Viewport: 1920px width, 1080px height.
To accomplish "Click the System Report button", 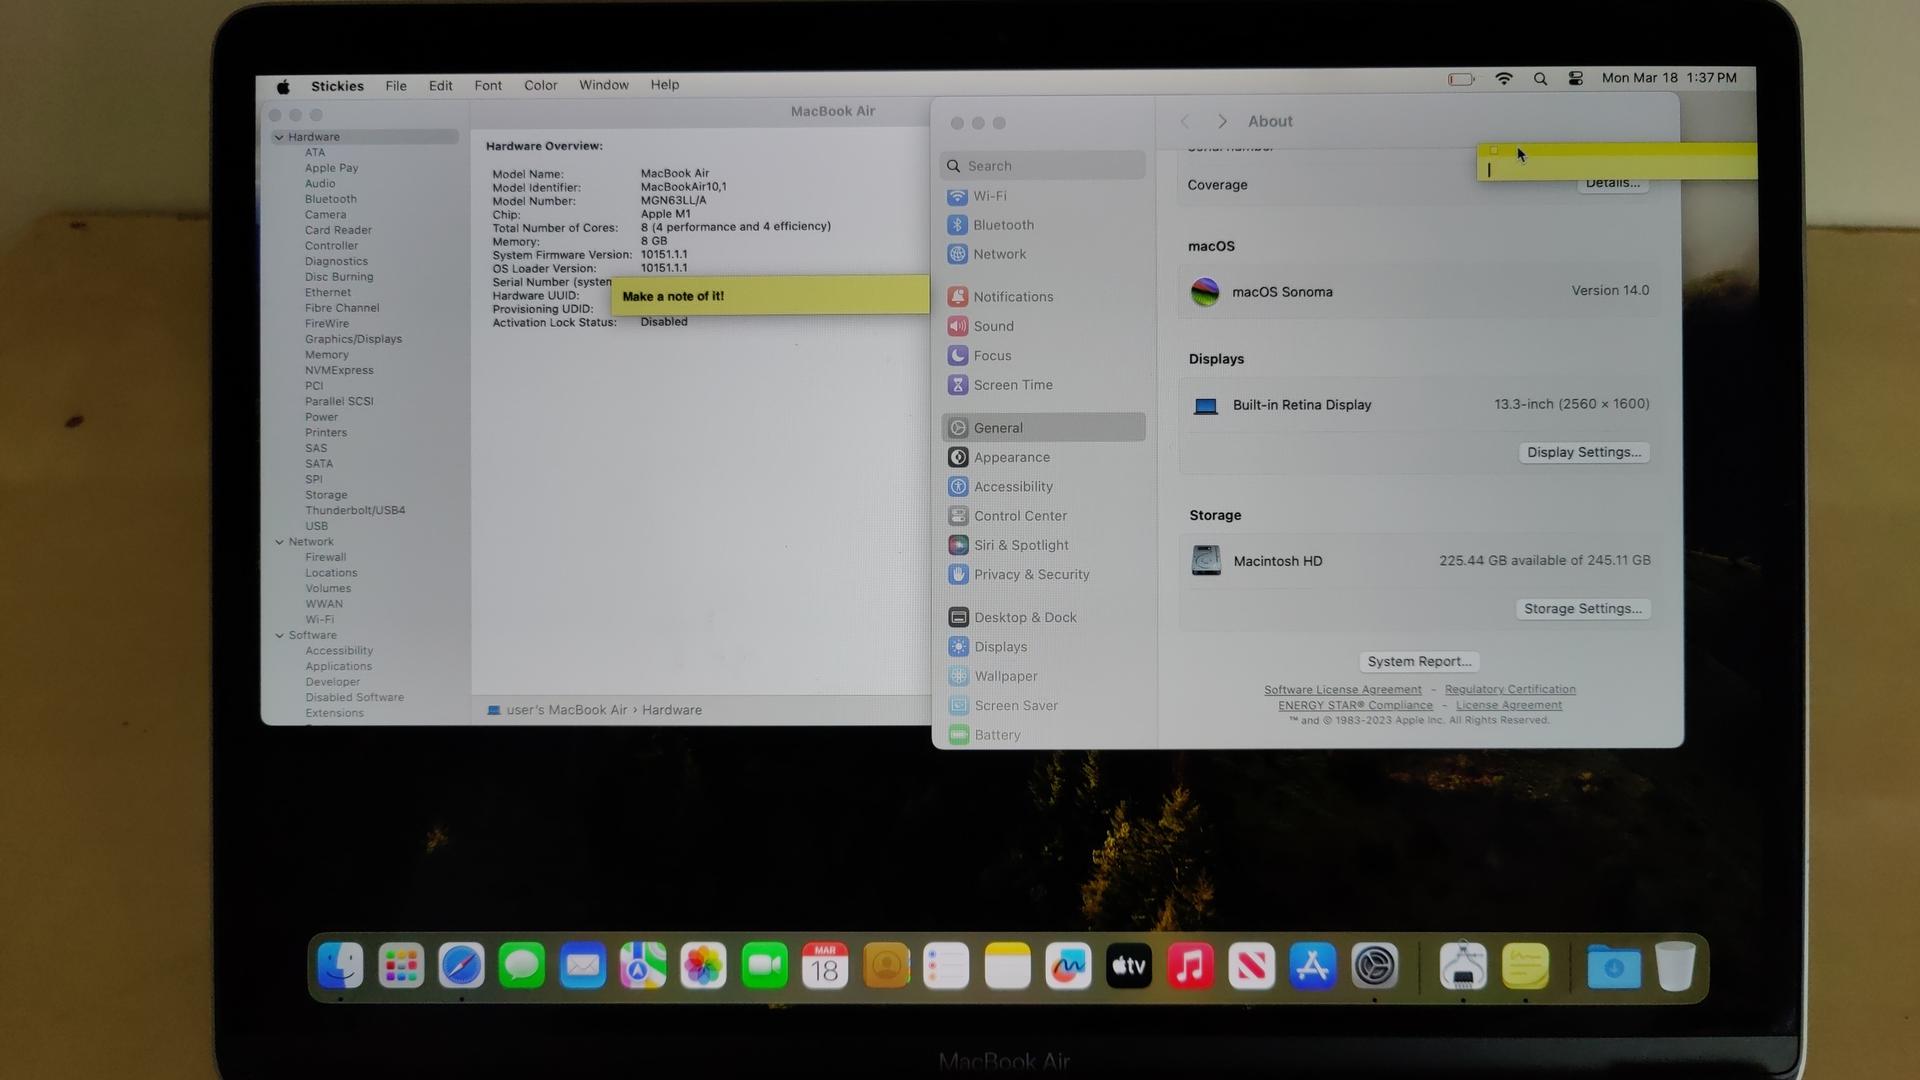I will [1418, 662].
